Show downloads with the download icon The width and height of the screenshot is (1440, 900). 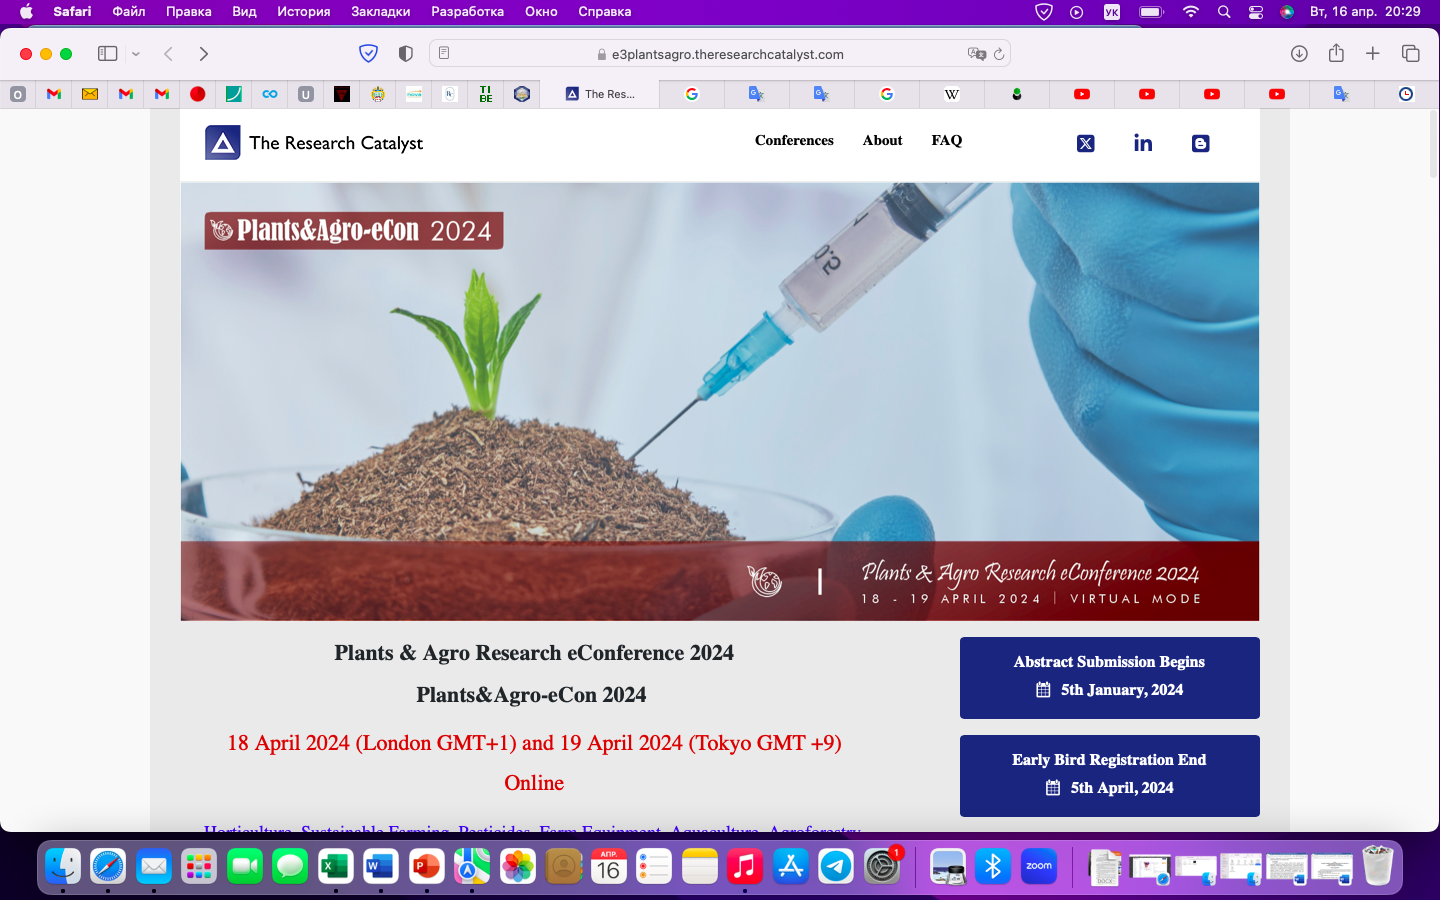click(x=1299, y=54)
